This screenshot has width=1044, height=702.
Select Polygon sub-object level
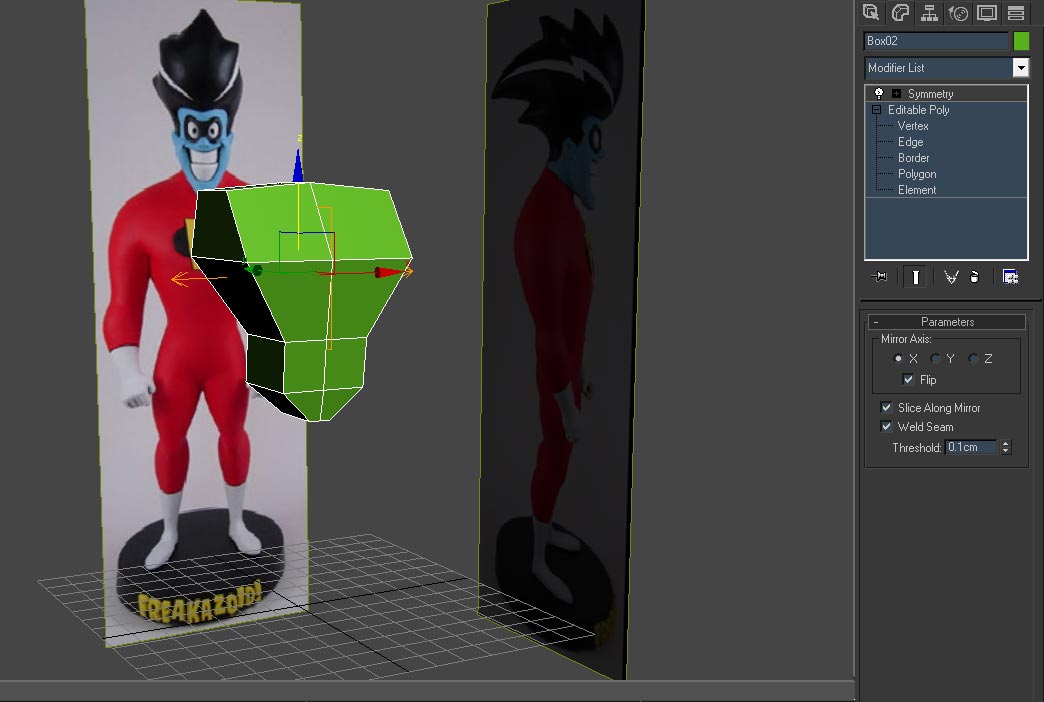[x=917, y=174]
